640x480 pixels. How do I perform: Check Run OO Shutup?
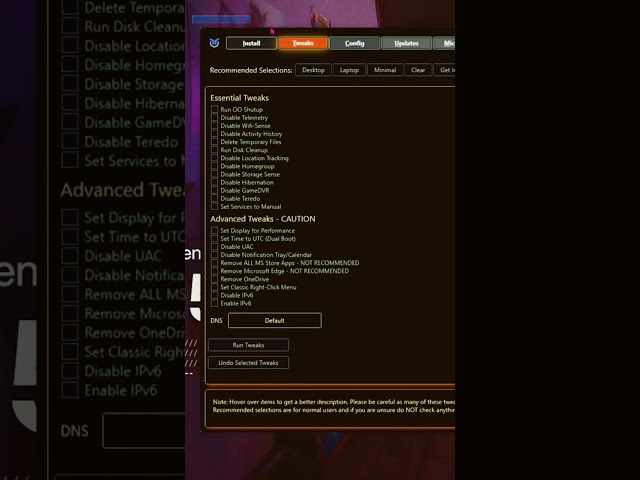tap(214, 109)
